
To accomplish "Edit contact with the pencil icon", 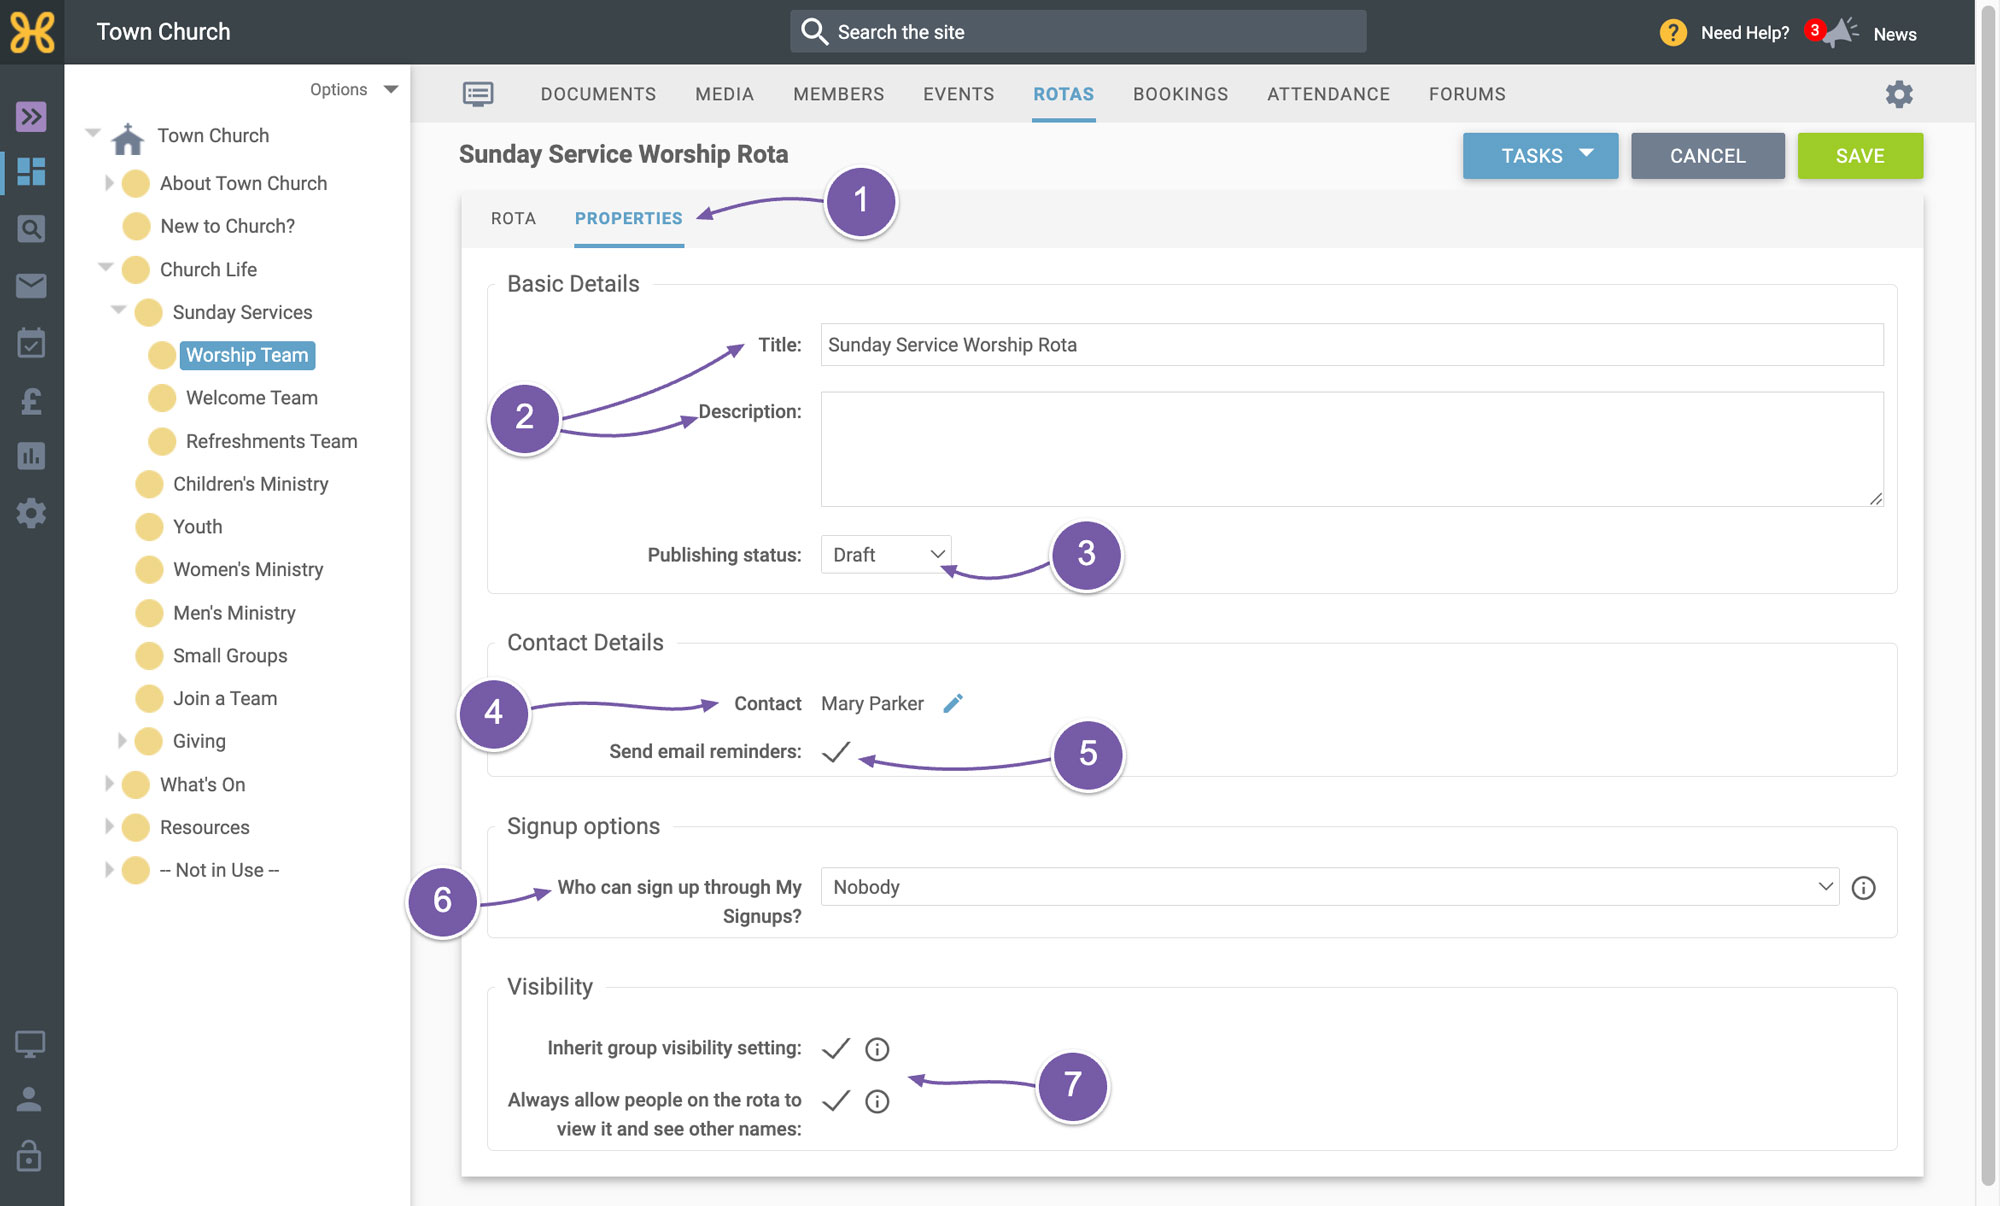I will [953, 703].
